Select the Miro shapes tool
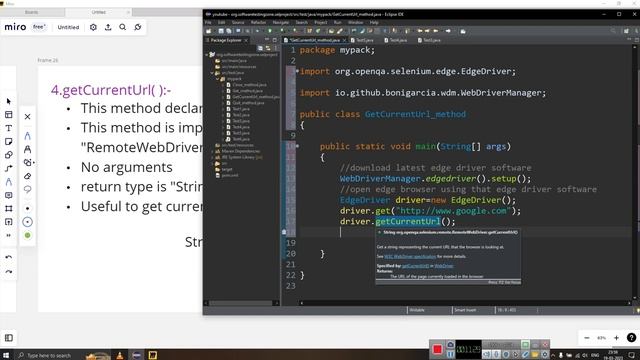This screenshot has height=360, width=640. click(9, 155)
